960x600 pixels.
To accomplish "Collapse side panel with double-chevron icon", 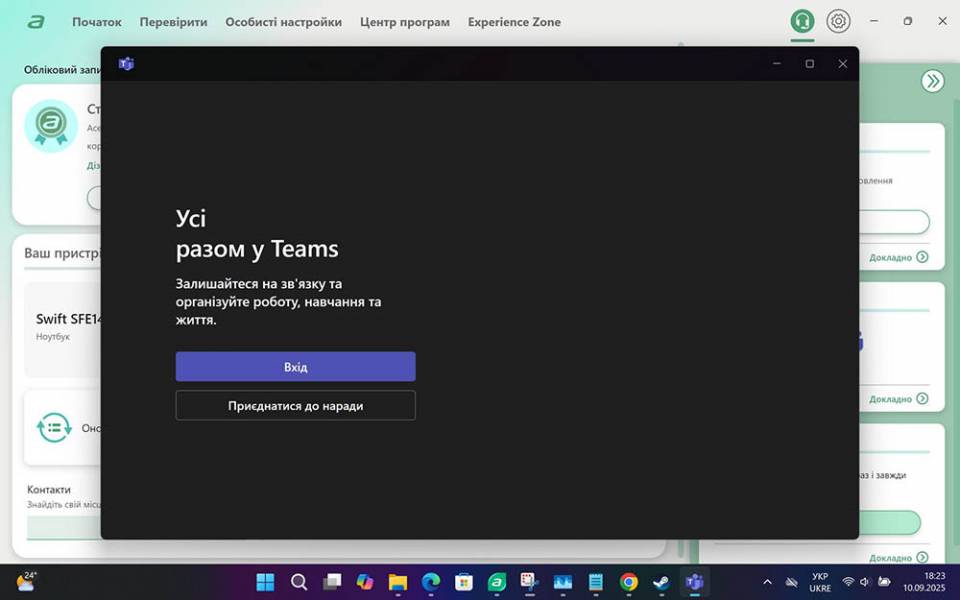I will (x=932, y=81).
